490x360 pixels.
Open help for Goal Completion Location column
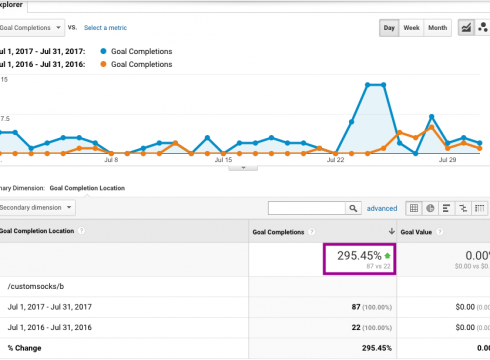[81, 231]
